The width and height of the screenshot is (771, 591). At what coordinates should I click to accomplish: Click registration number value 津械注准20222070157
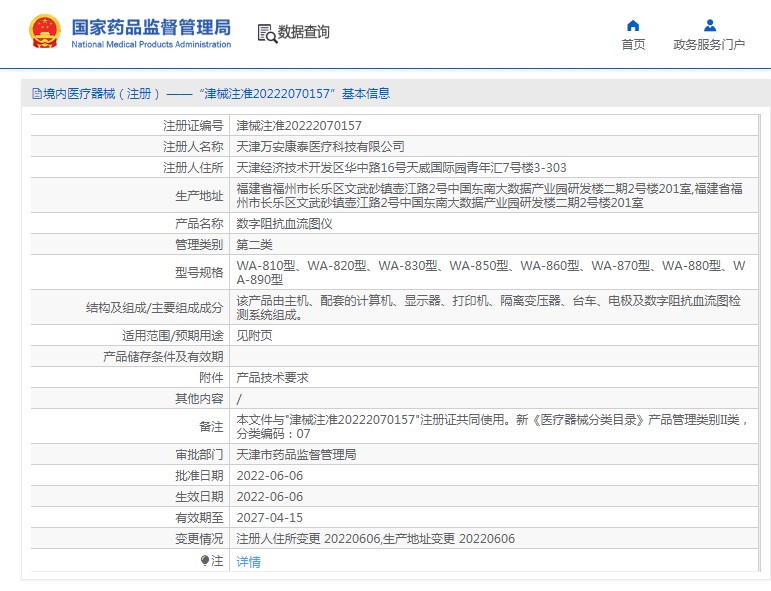pos(298,126)
